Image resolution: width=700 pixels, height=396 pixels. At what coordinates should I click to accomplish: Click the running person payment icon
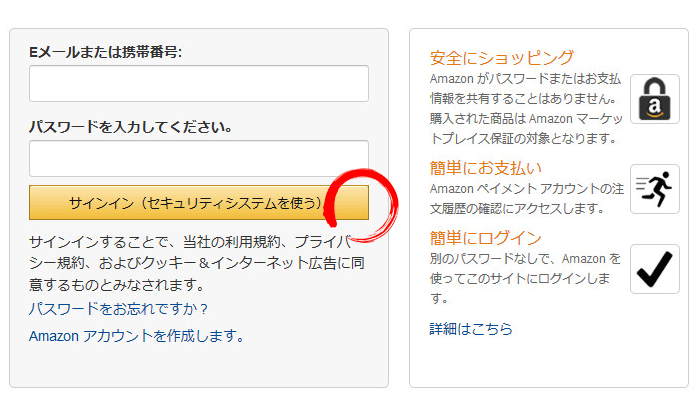[654, 189]
